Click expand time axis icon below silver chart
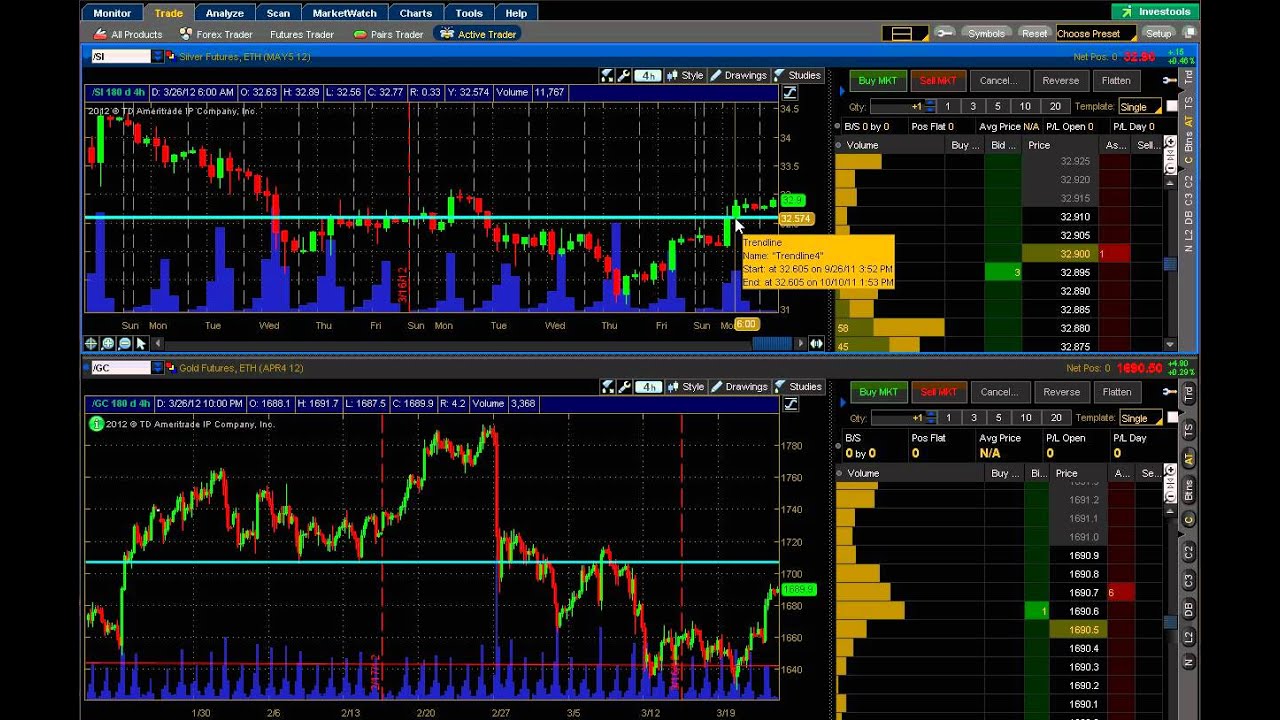1280x720 pixels. tap(817, 343)
